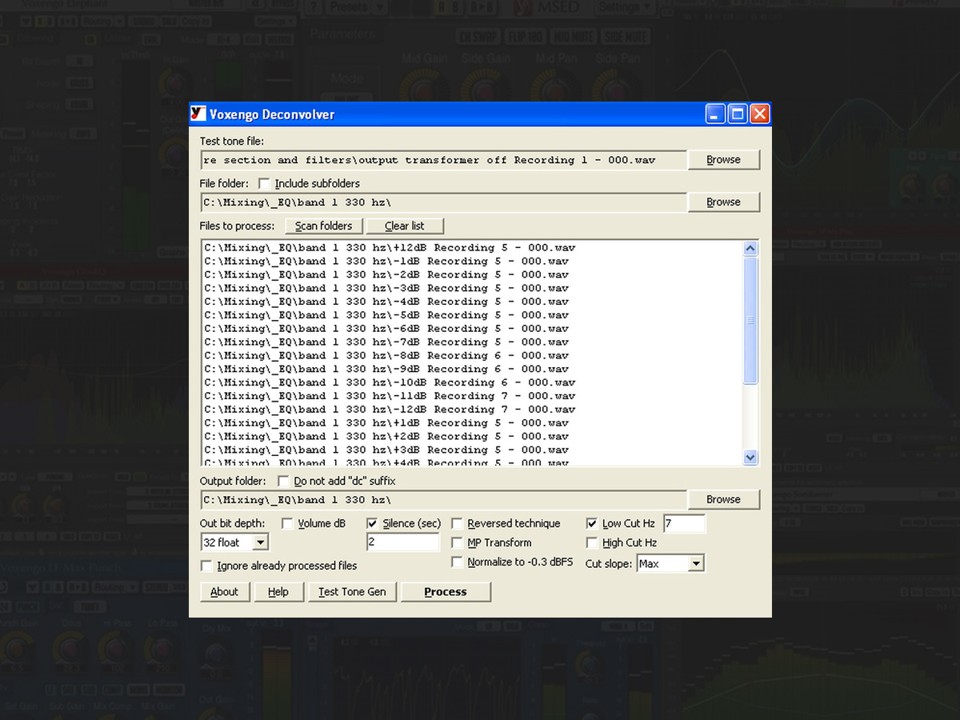This screenshot has width=960, height=720.
Task: Select the "+3dB Recording 5 - 000.wav" list entry
Action: (386, 450)
